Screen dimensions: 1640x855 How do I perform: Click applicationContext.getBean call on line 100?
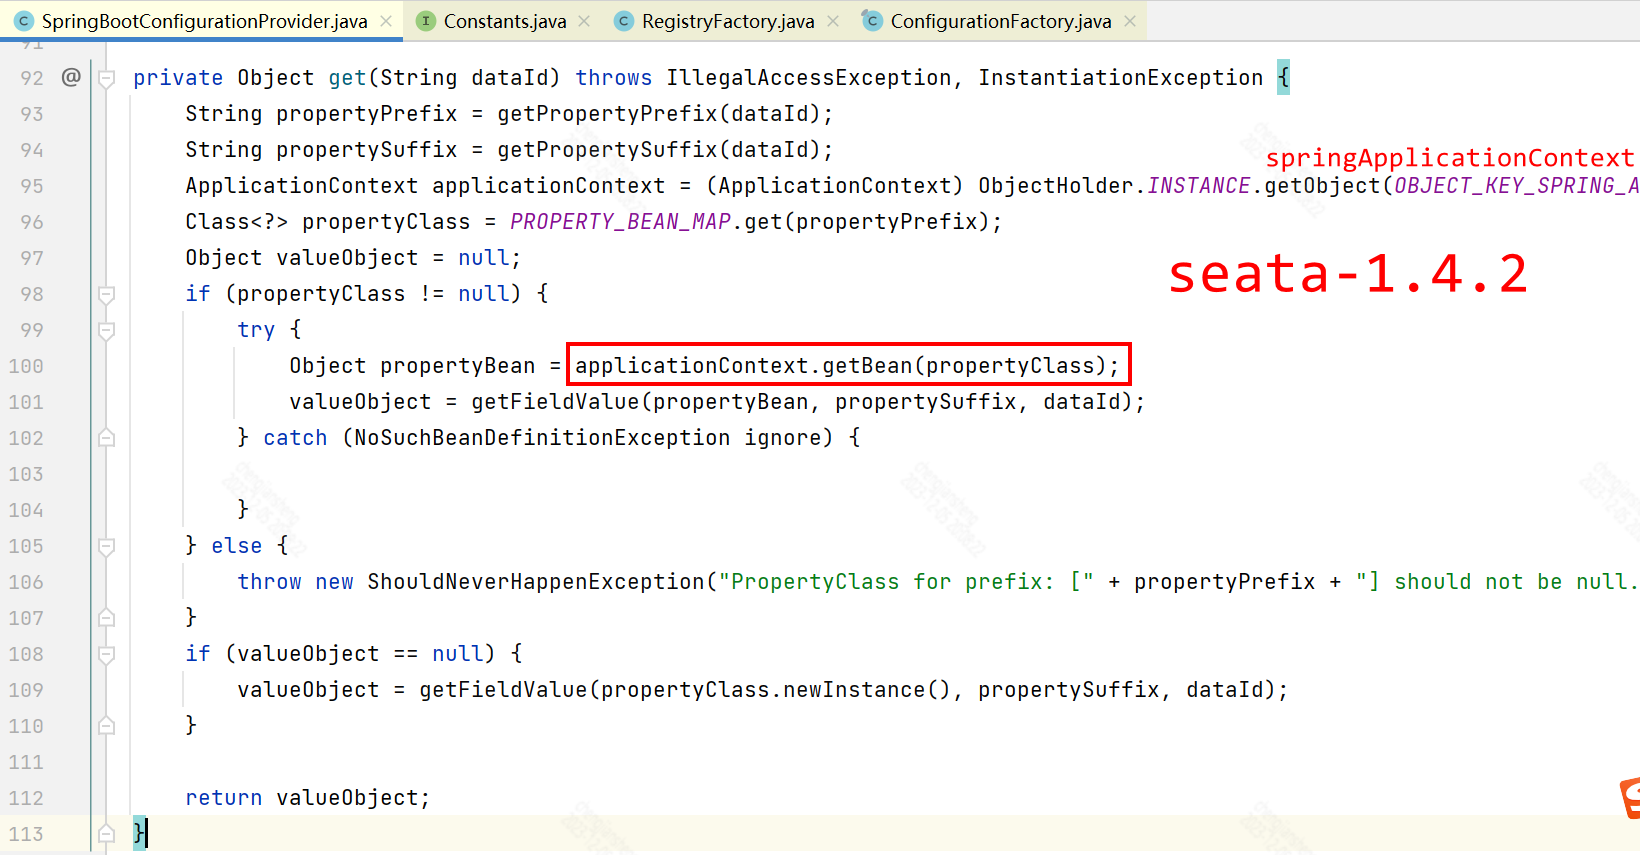tap(846, 366)
